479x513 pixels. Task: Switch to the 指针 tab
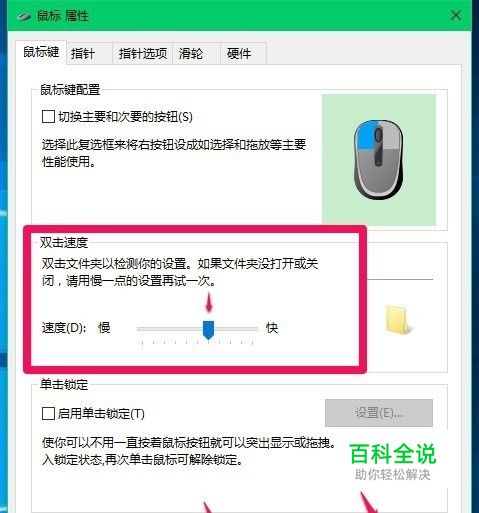pyautogui.click(x=83, y=53)
